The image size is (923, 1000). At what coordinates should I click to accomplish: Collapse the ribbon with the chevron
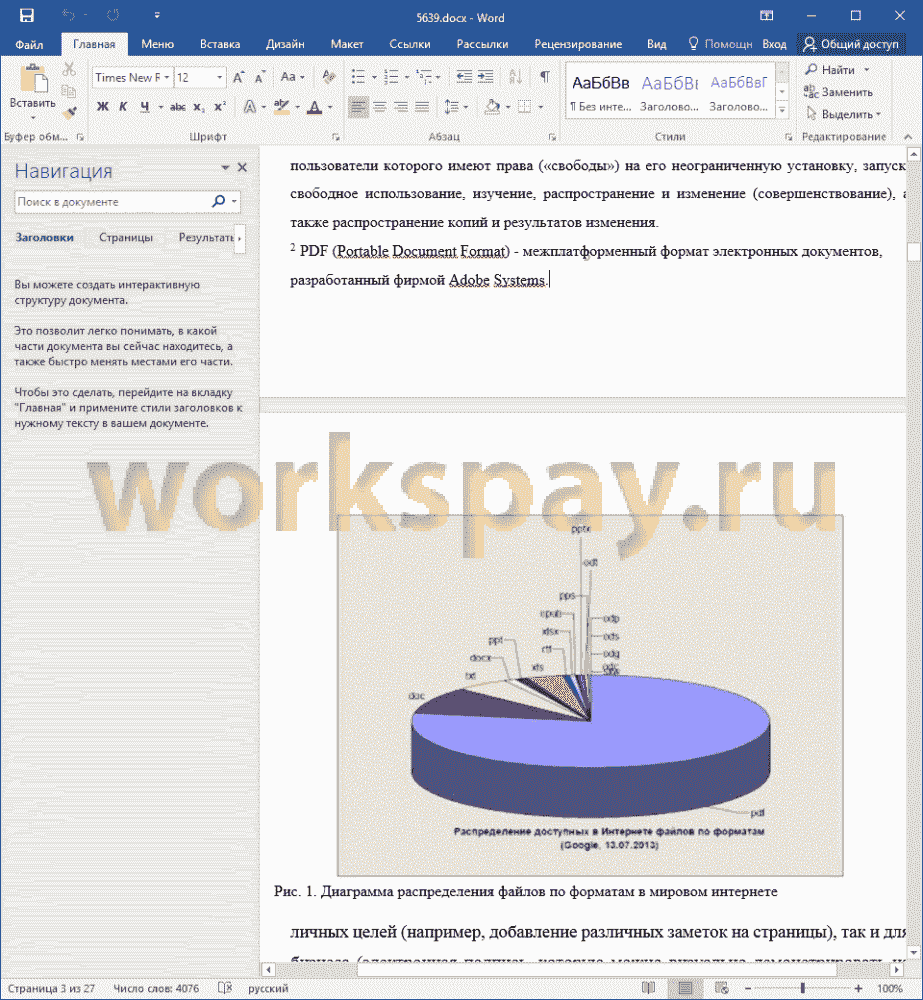click(x=908, y=136)
